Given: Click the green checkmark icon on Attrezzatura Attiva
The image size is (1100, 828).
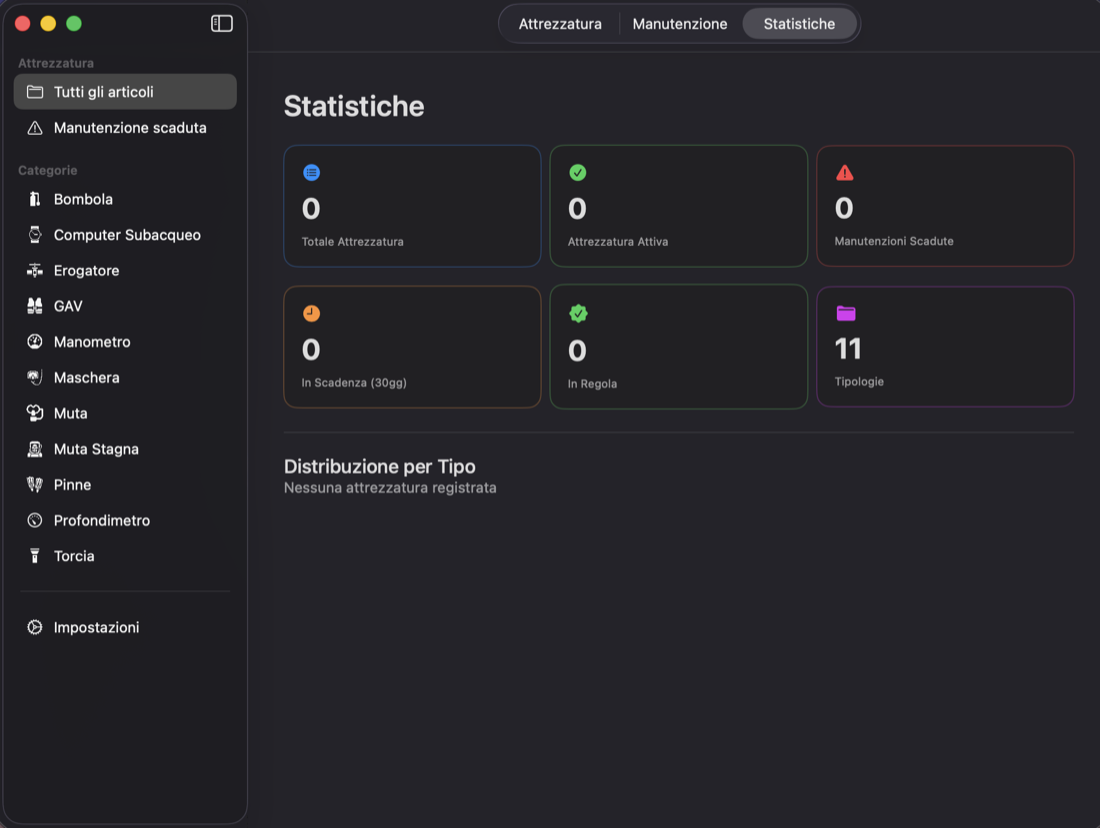Looking at the screenshot, I should pos(577,173).
